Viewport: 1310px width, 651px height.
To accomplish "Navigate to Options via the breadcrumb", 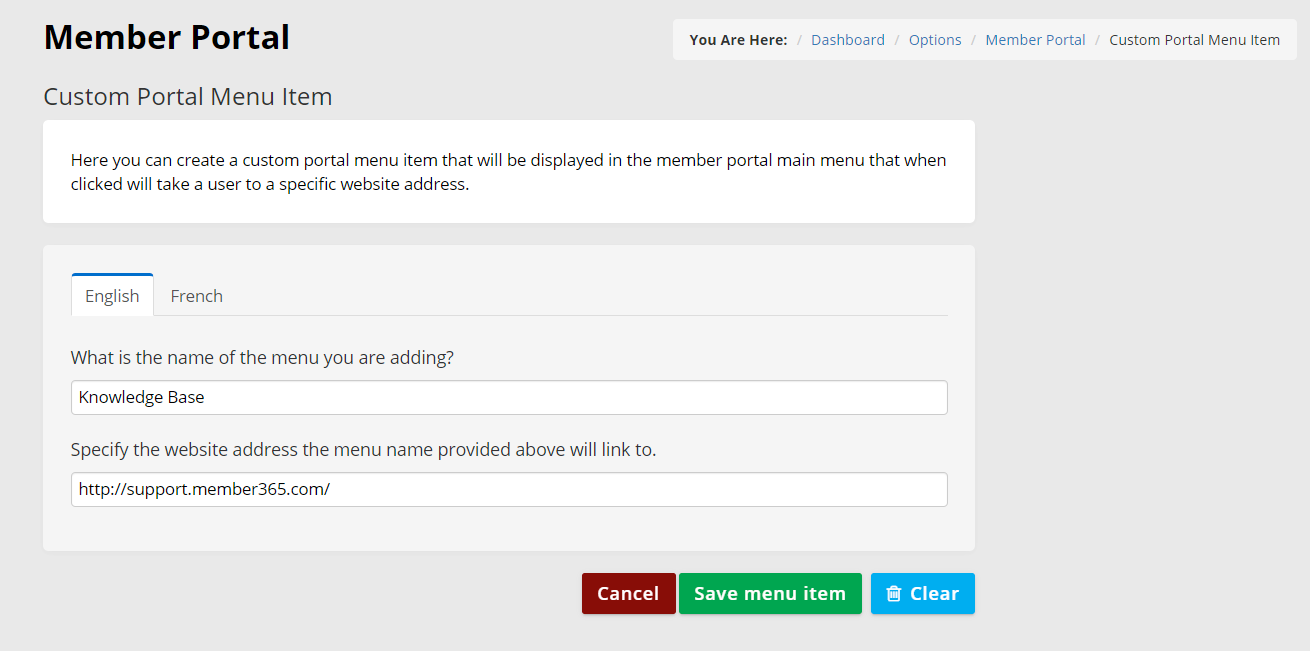I will [935, 39].
